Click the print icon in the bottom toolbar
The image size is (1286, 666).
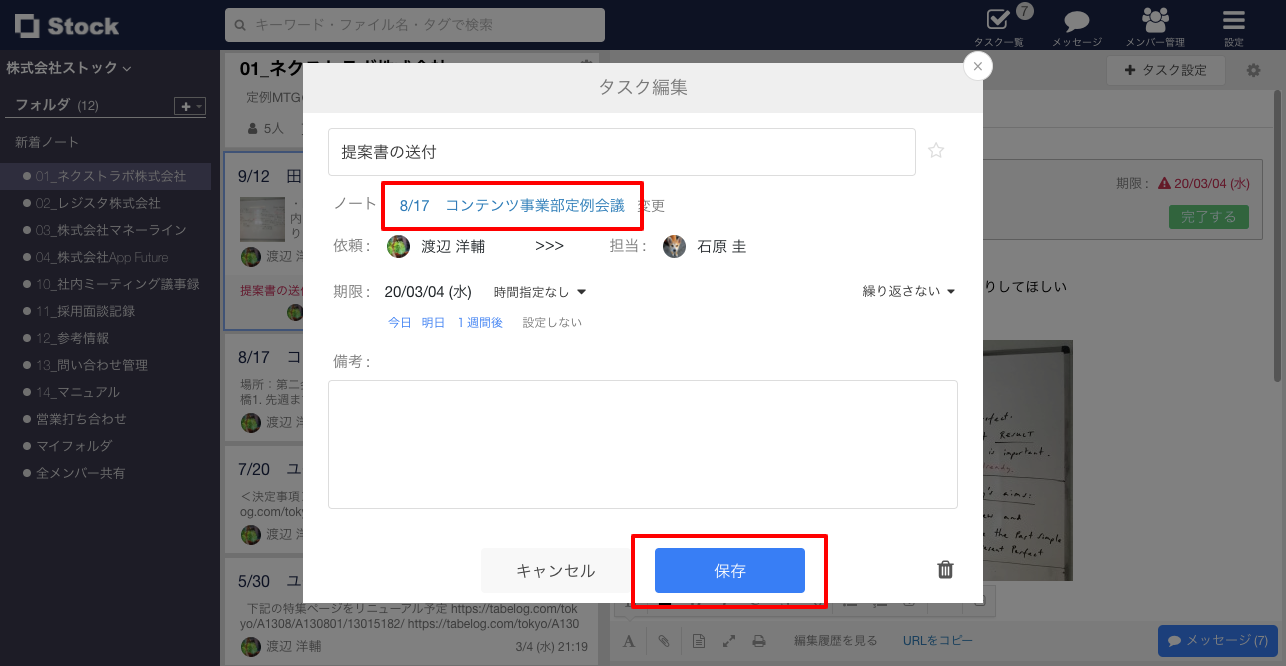coord(760,641)
